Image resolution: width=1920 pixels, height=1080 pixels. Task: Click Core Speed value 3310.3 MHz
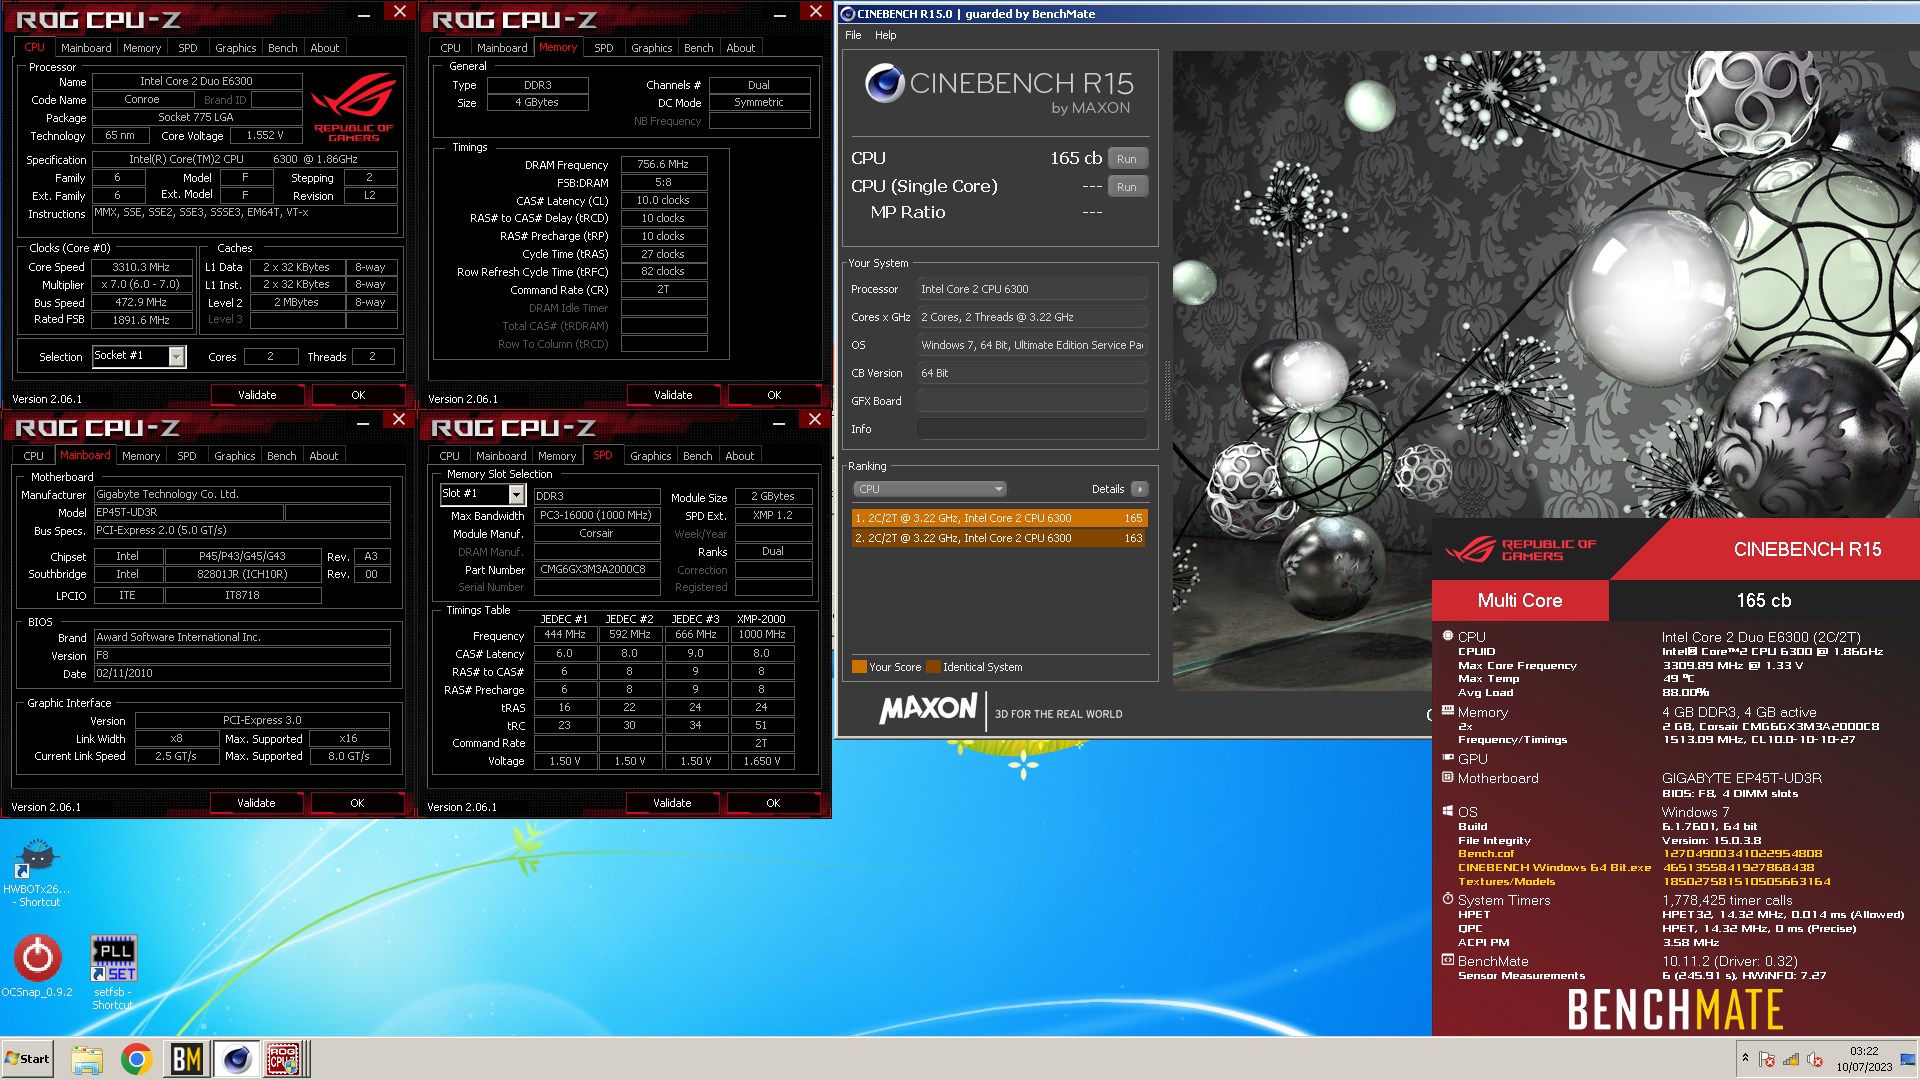(141, 268)
